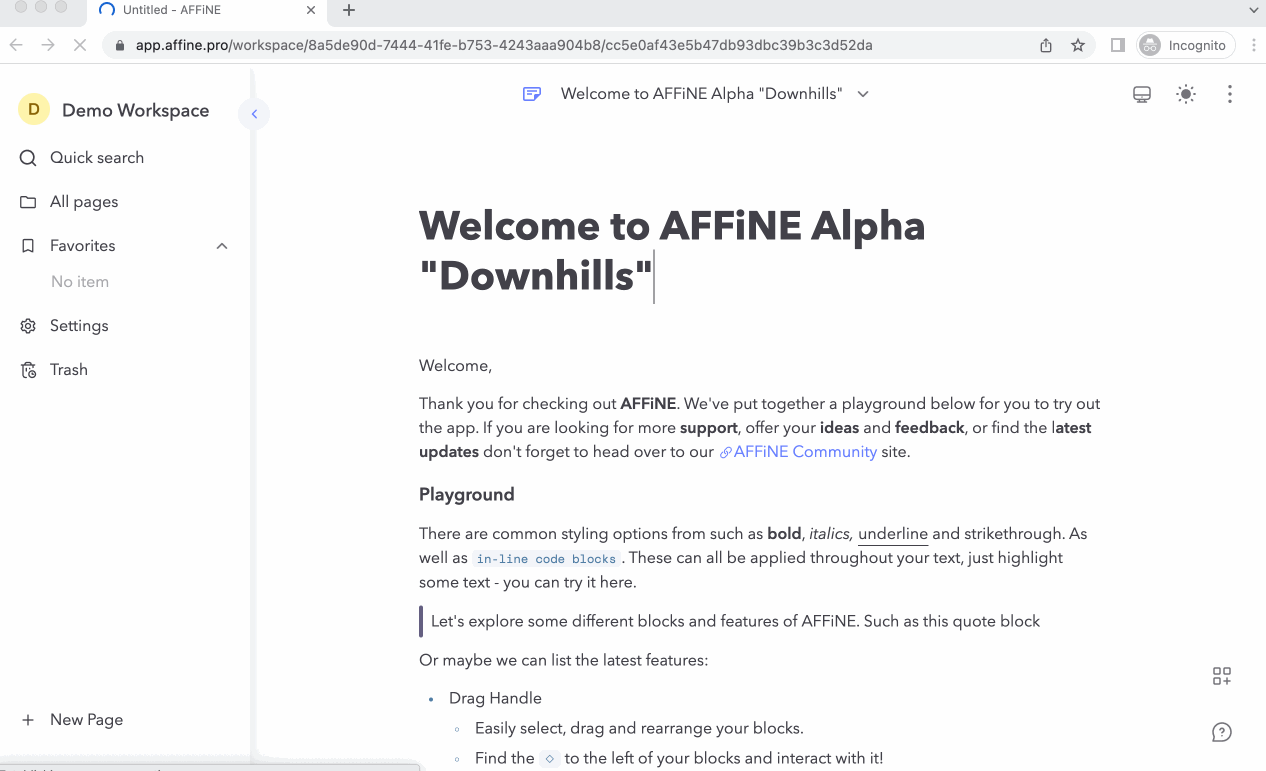This screenshot has width=1266, height=771.
Task: Open a new browser tab
Action: click(349, 10)
